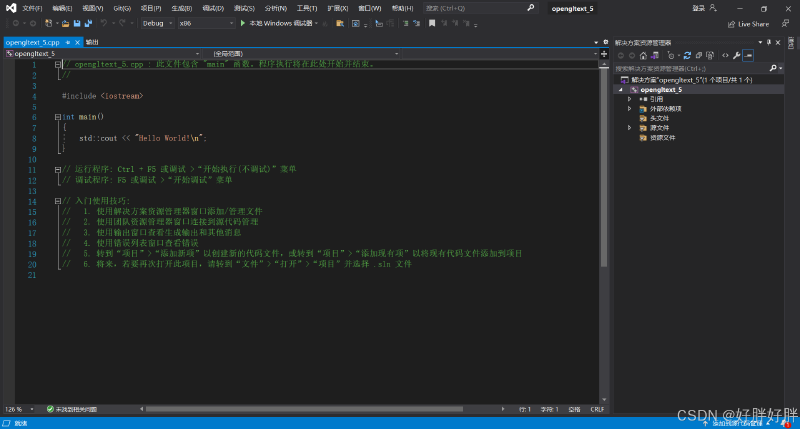Toggle the preview selected items button

pos(748,56)
